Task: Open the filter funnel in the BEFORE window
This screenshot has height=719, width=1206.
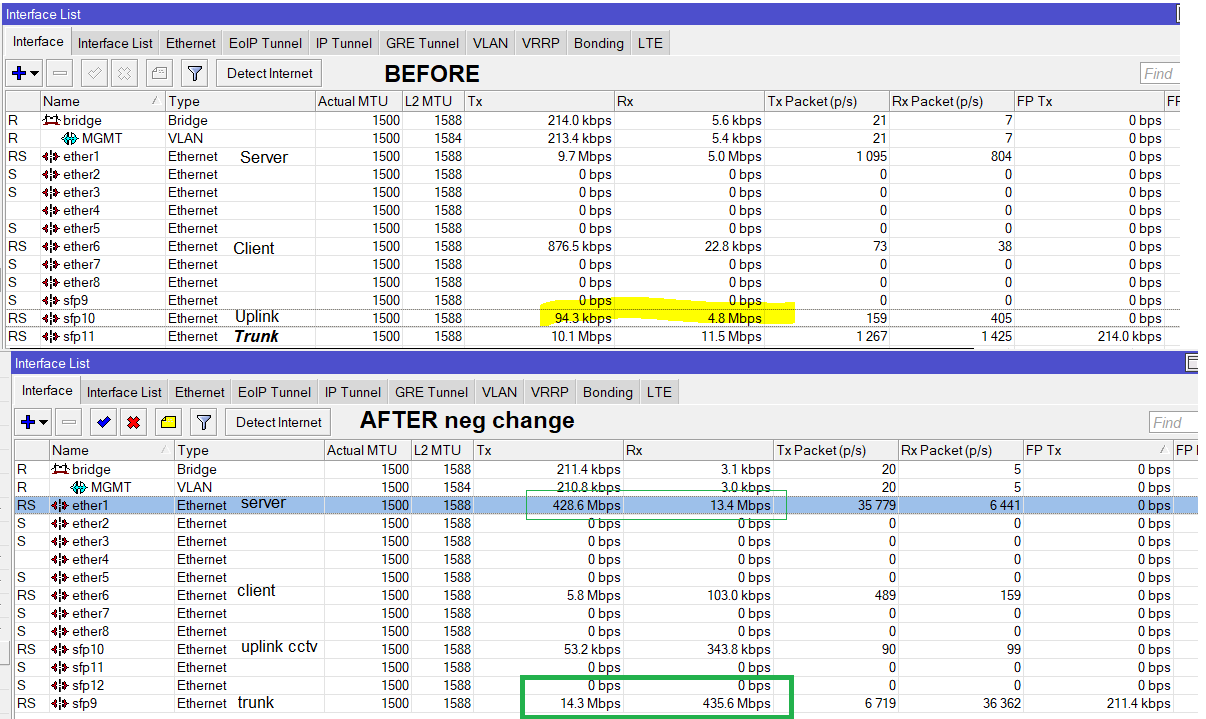Action: point(194,72)
